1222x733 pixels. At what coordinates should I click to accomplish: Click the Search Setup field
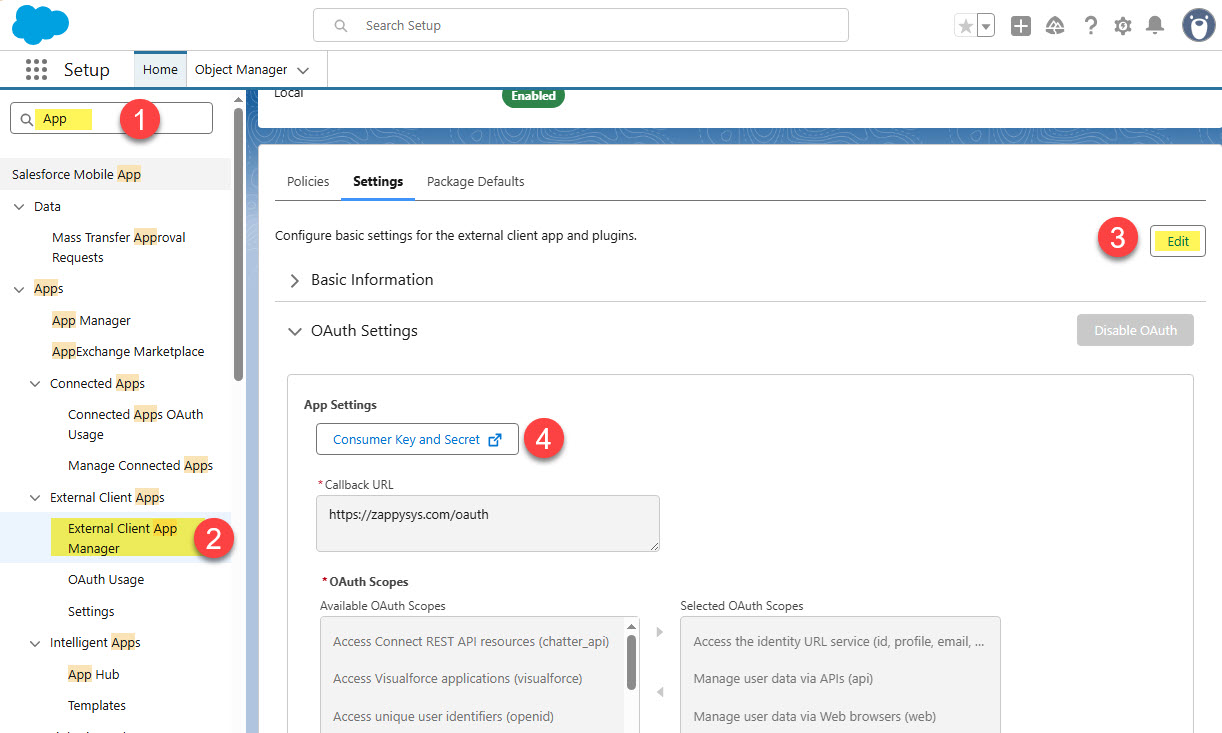point(580,25)
